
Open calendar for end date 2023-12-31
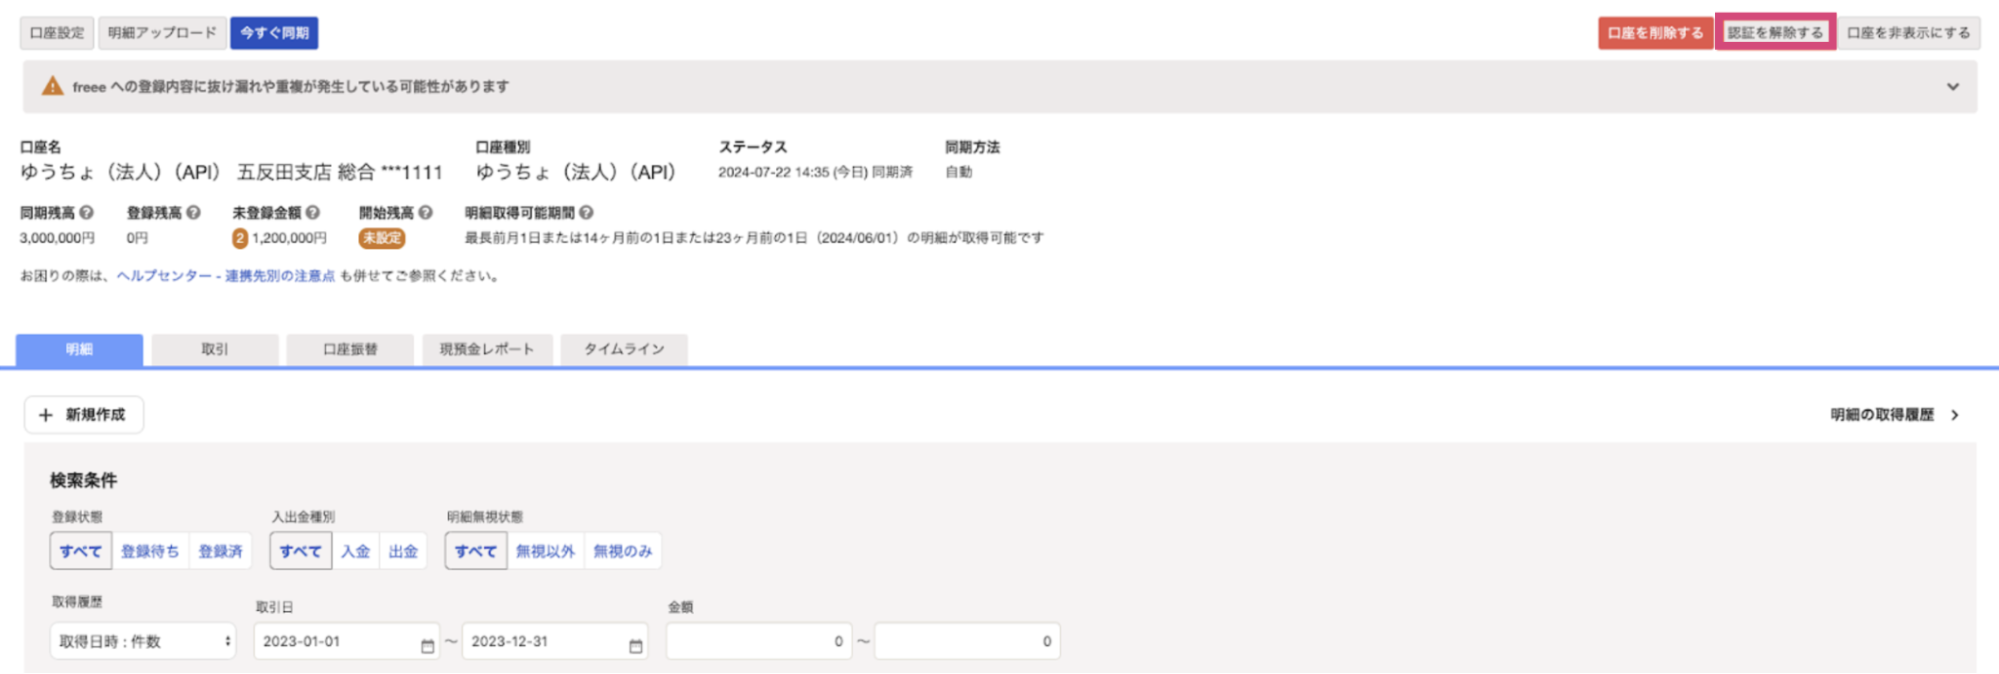click(x=636, y=646)
